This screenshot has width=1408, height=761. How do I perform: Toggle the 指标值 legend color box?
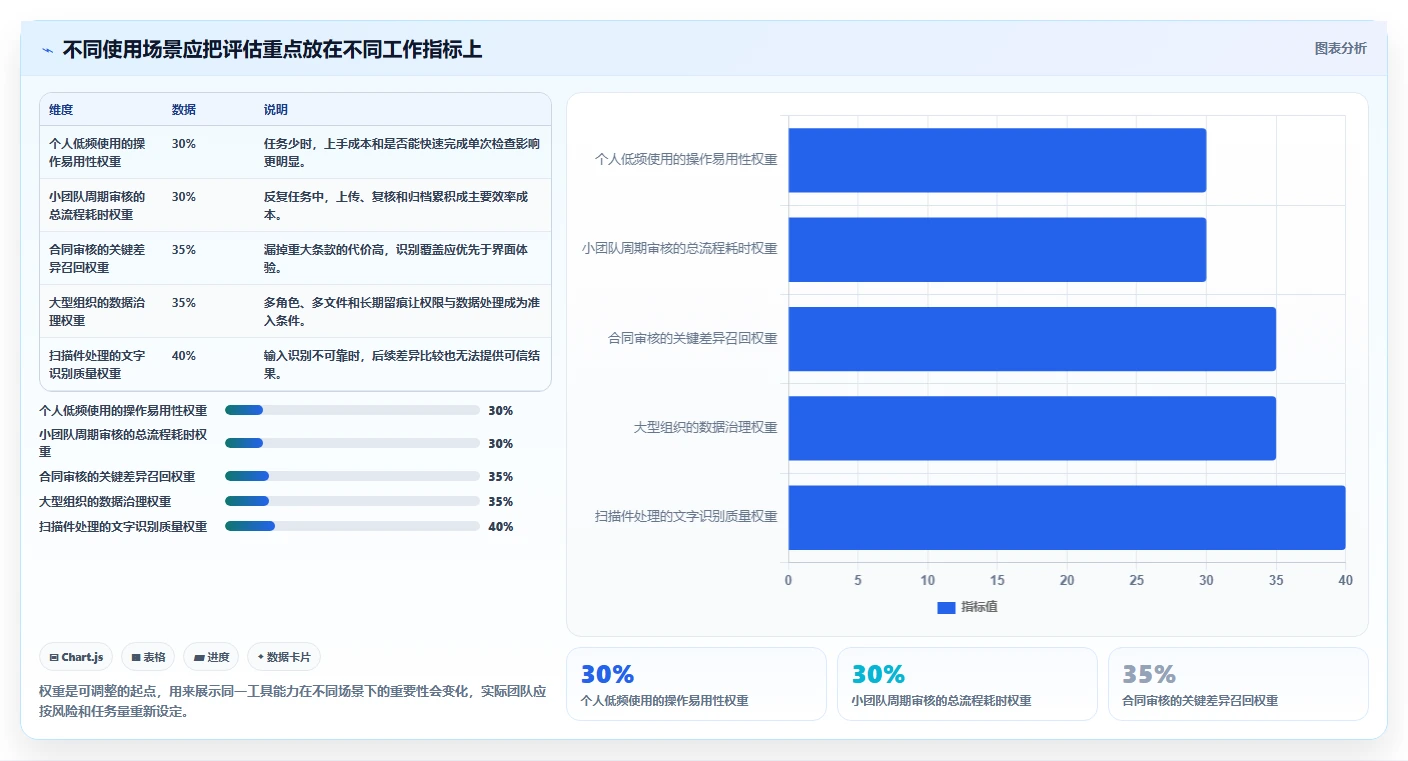[x=946, y=607]
